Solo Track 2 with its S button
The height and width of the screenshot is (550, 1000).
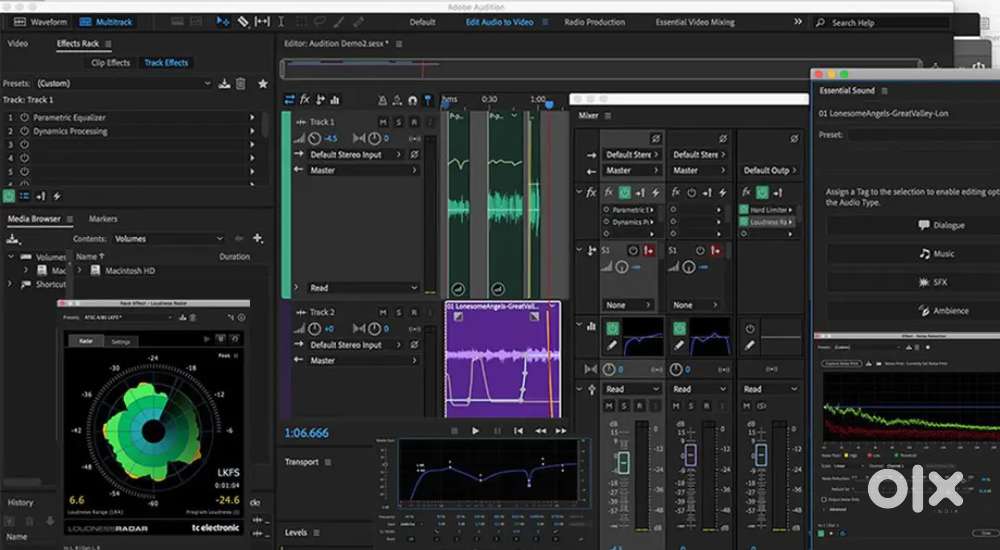pyautogui.click(x=399, y=312)
